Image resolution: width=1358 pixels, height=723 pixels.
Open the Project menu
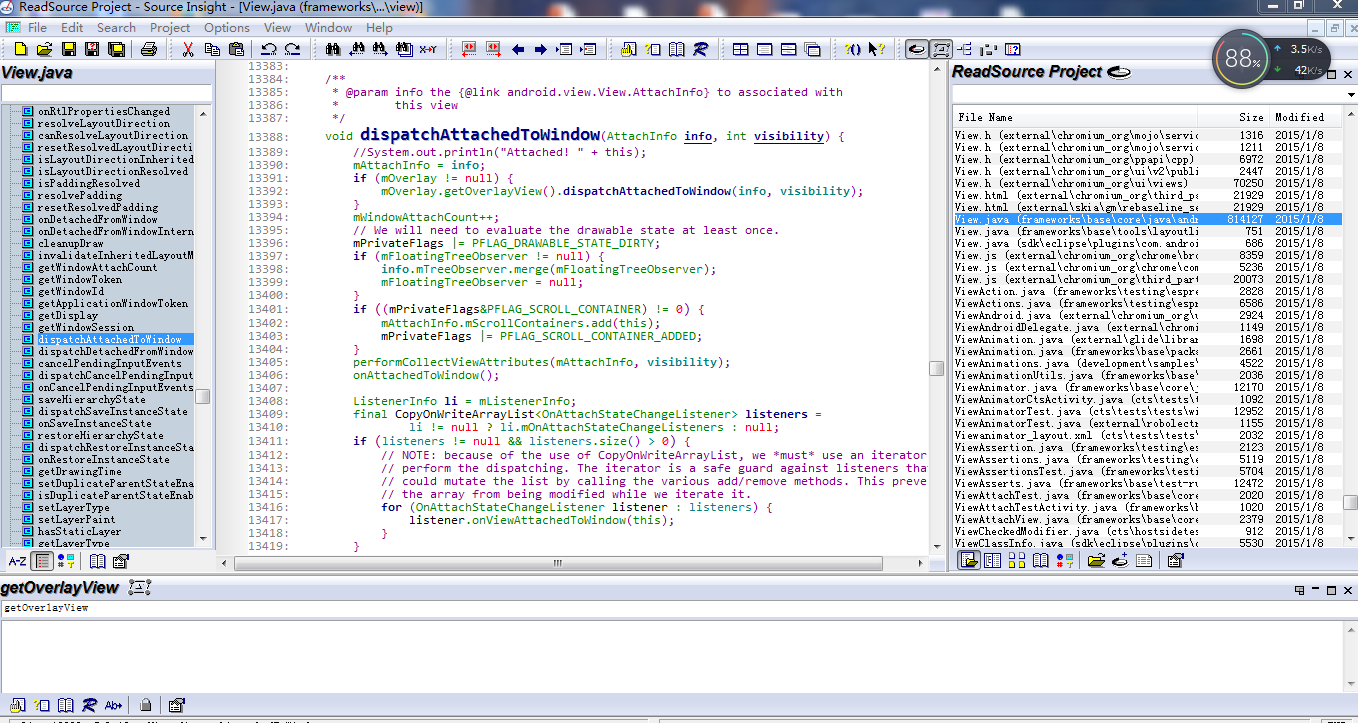click(170, 28)
